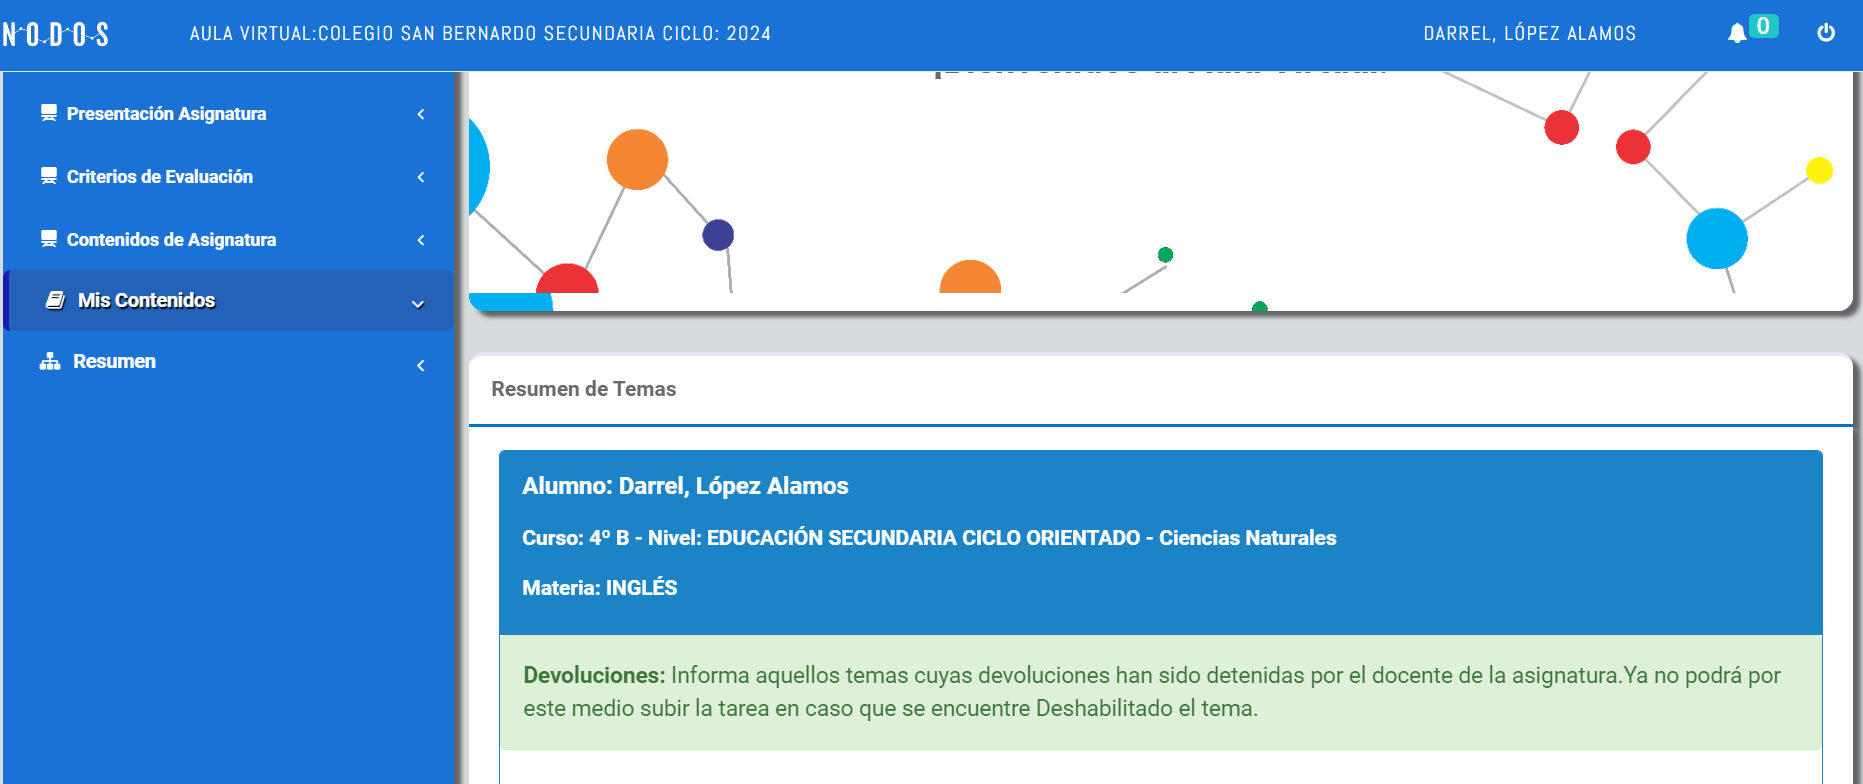
Task: Select the Mis Contenidos menu label
Action: click(146, 300)
